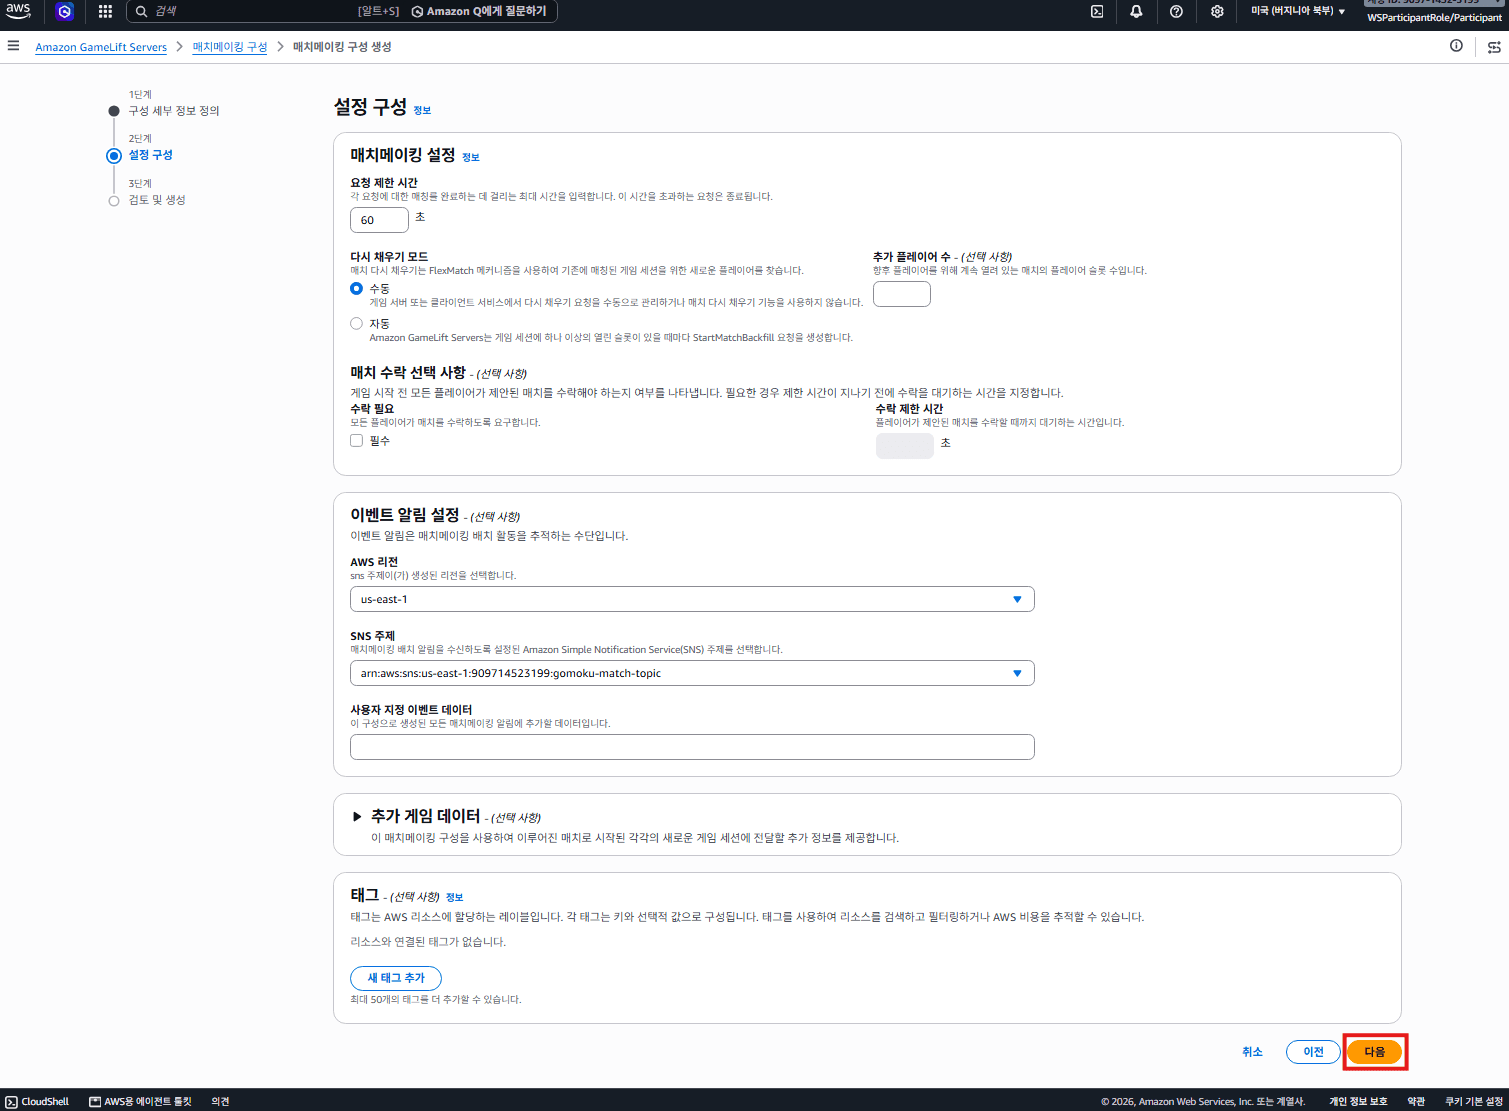Open the preferences panel icon at far right
This screenshot has height=1111, width=1509.
[1494, 47]
